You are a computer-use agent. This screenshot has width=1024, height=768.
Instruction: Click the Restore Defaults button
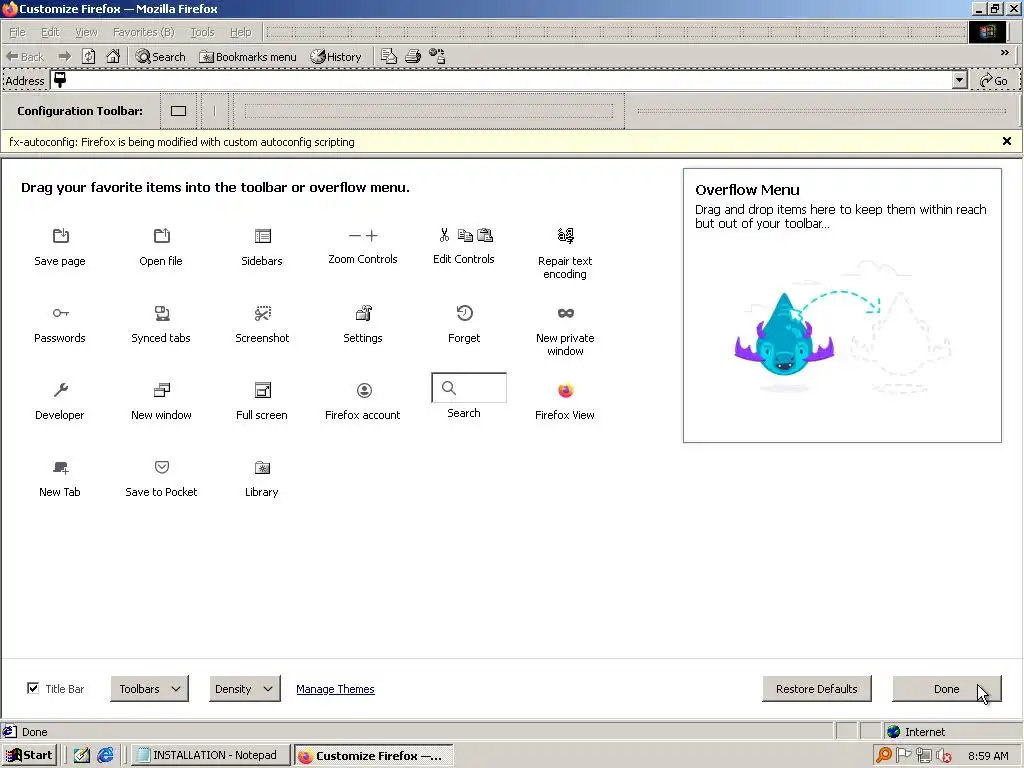click(816, 689)
